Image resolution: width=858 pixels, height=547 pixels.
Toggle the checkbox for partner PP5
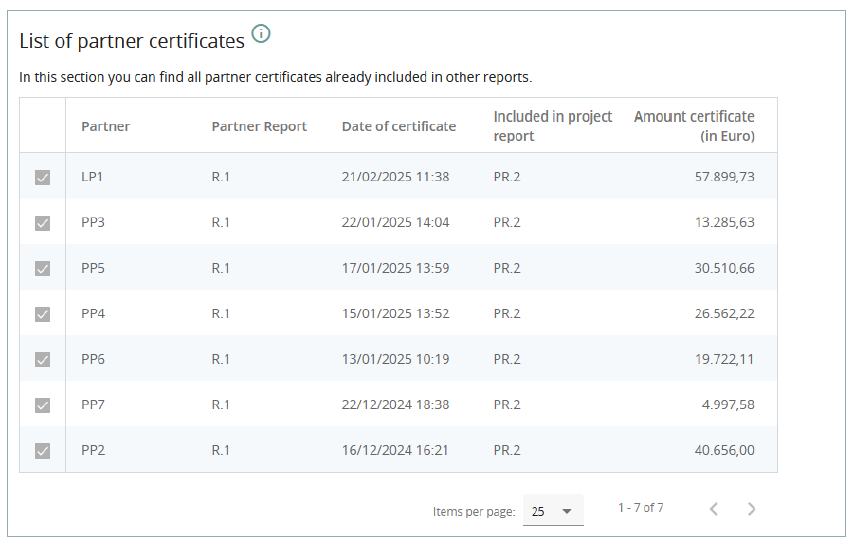coord(42,268)
